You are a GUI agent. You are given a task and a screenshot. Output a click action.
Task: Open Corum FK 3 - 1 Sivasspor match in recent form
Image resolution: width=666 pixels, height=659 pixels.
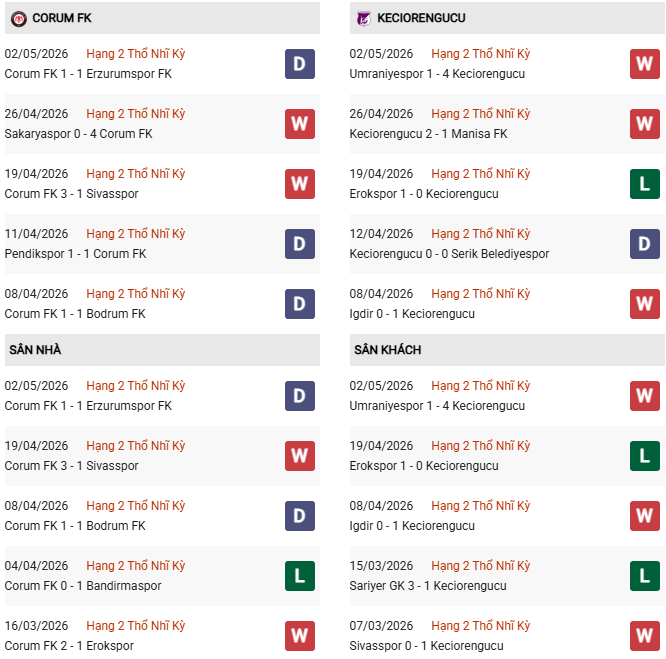(x=71, y=194)
